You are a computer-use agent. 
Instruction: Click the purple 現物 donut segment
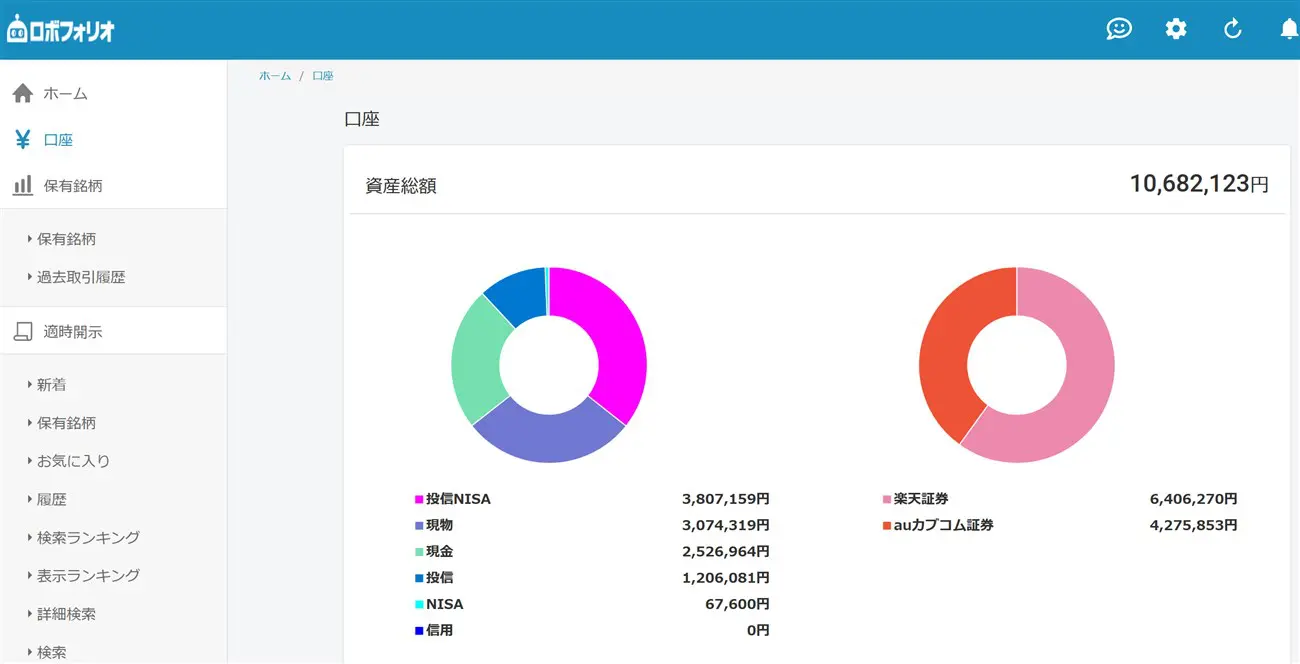549,436
